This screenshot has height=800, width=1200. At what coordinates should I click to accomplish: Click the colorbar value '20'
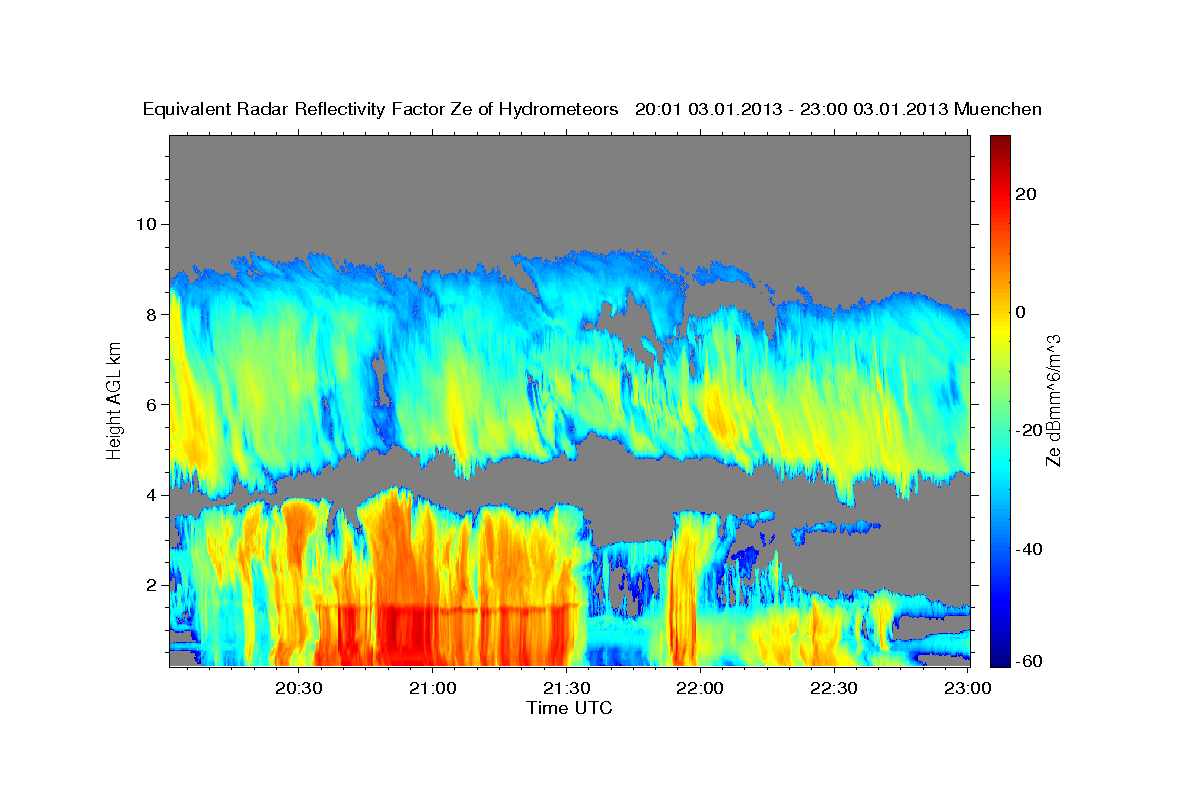click(x=1025, y=194)
